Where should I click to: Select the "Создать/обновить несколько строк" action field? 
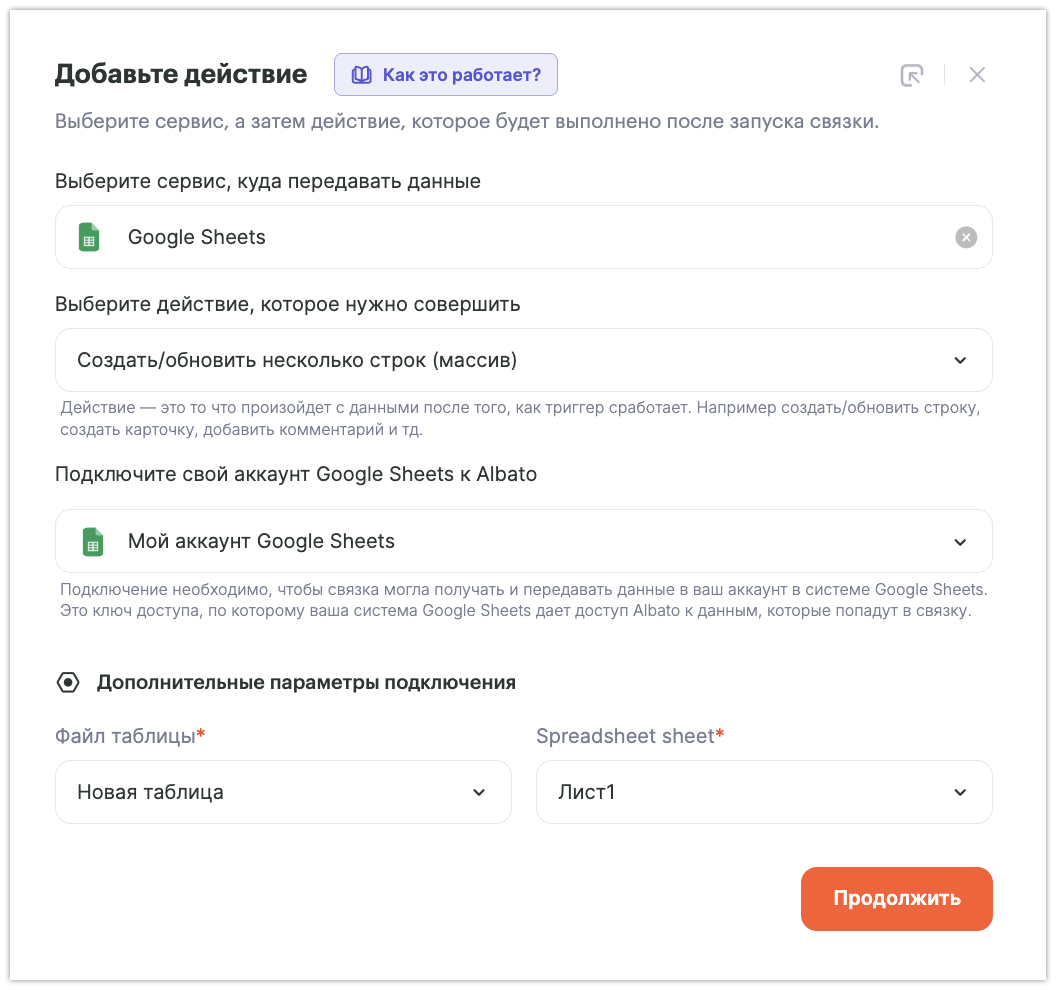pyautogui.click(x=500, y=360)
